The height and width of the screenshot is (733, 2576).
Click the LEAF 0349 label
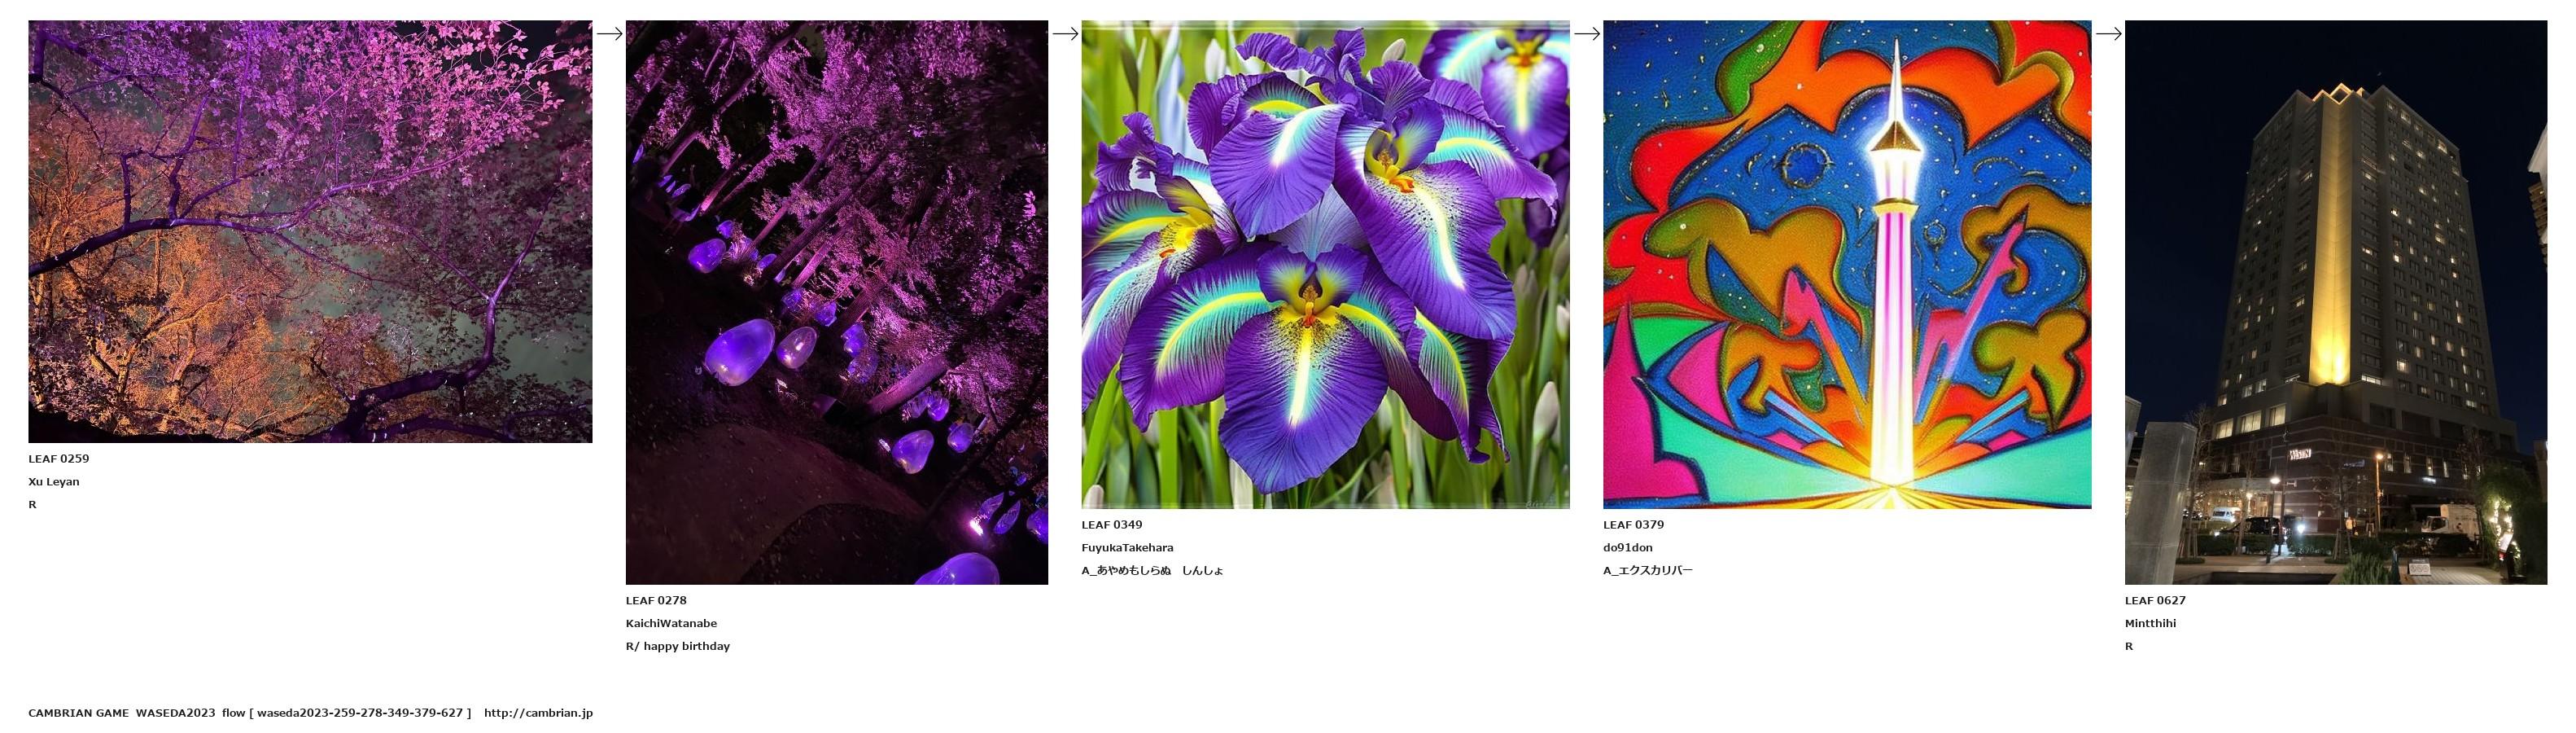(x=1112, y=525)
